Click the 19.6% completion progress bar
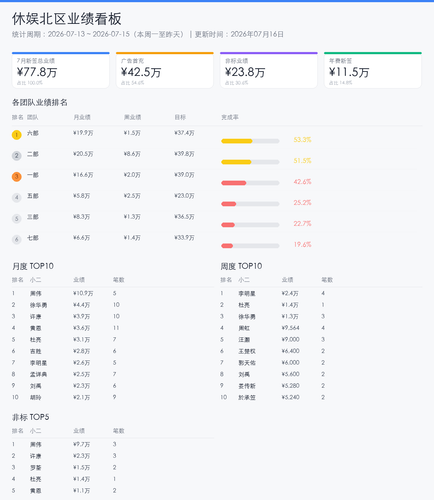434x500 pixels. click(x=250, y=246)
